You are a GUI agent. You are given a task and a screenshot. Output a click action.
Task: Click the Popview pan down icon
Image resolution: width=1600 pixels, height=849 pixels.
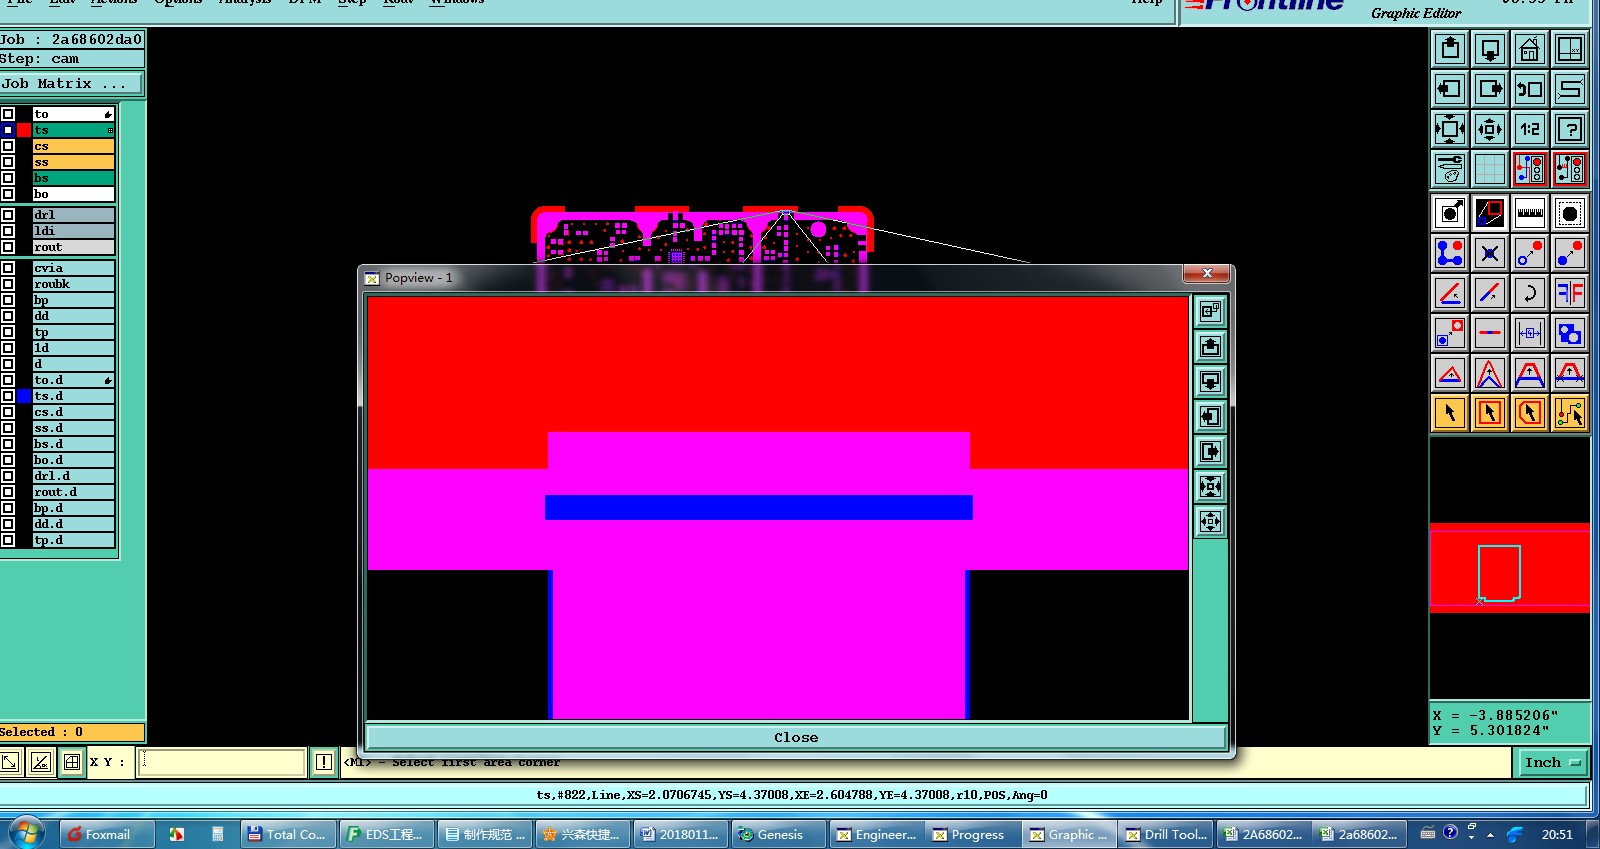click(x=1210, y=382)
